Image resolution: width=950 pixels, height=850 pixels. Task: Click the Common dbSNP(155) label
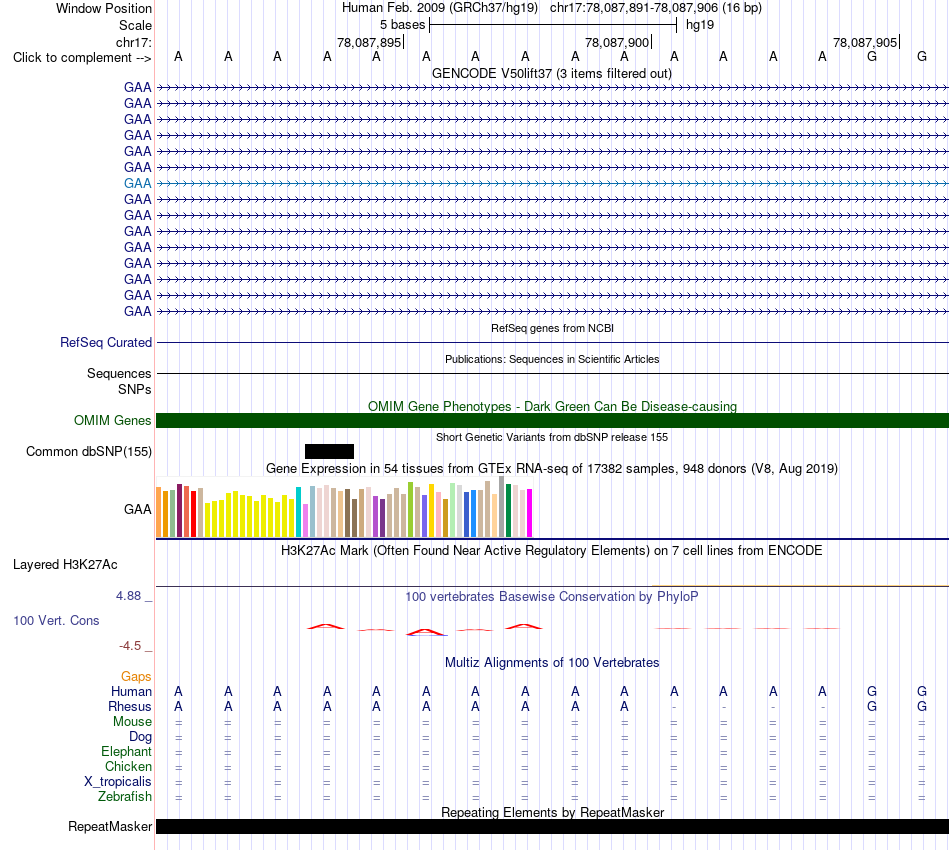(x=89, y=452)
